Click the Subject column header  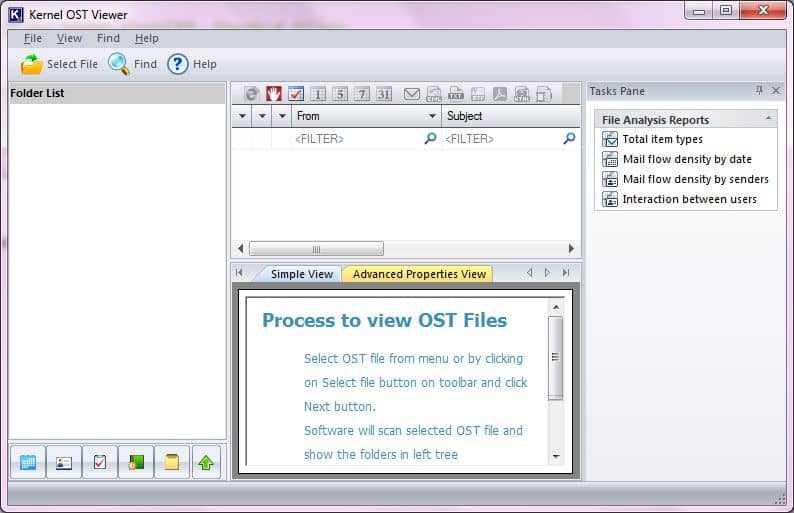(511, 116)
